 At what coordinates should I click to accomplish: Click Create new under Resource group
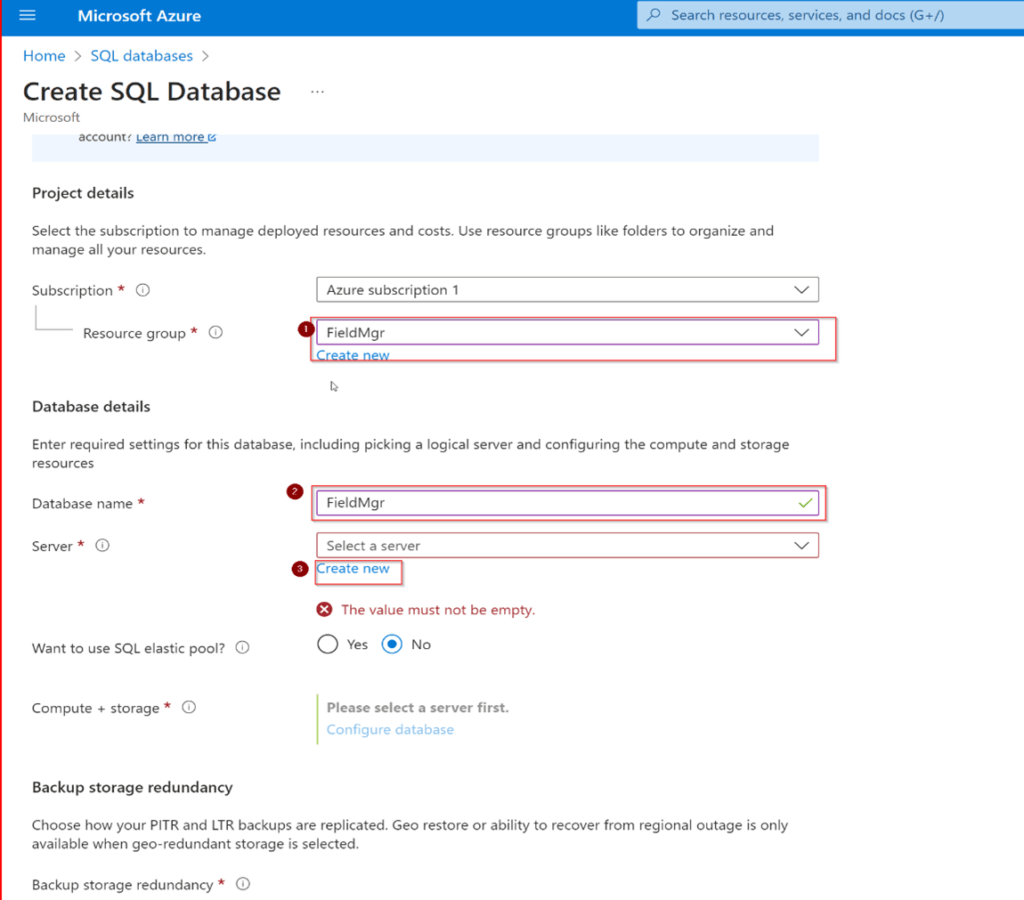(353, 355)
